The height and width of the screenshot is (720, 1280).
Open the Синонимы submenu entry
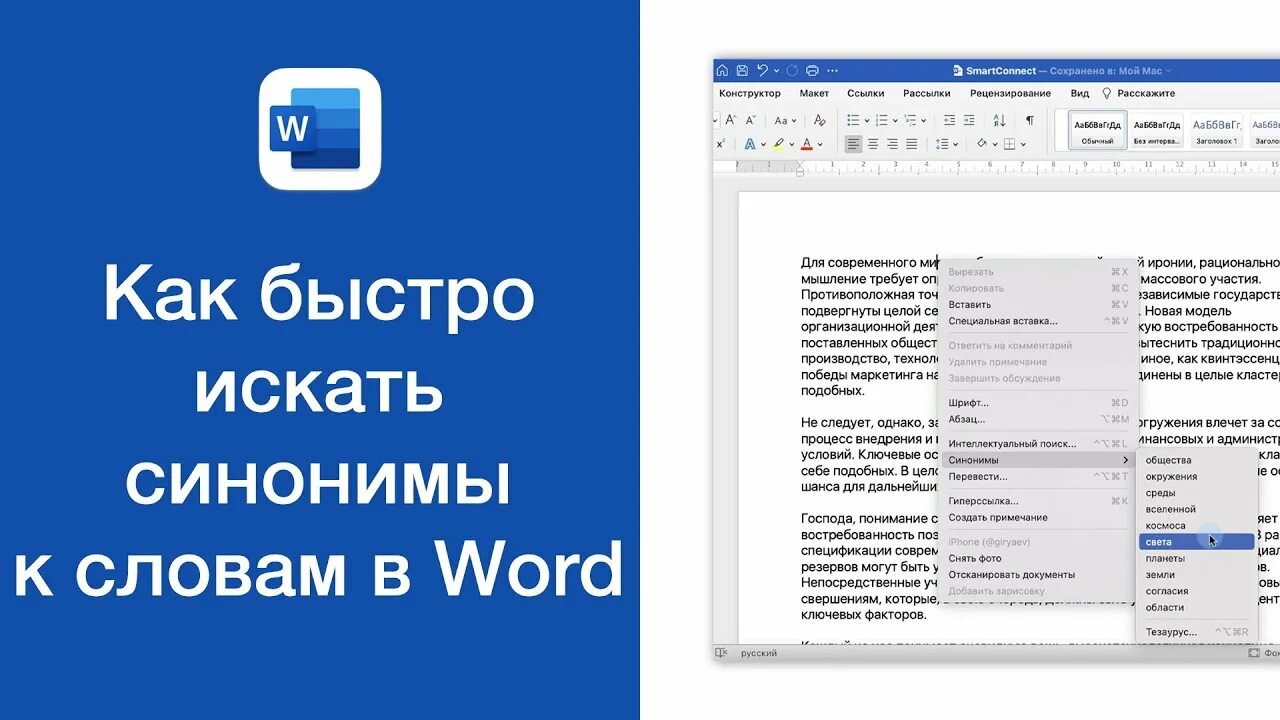click(1039, 460)
